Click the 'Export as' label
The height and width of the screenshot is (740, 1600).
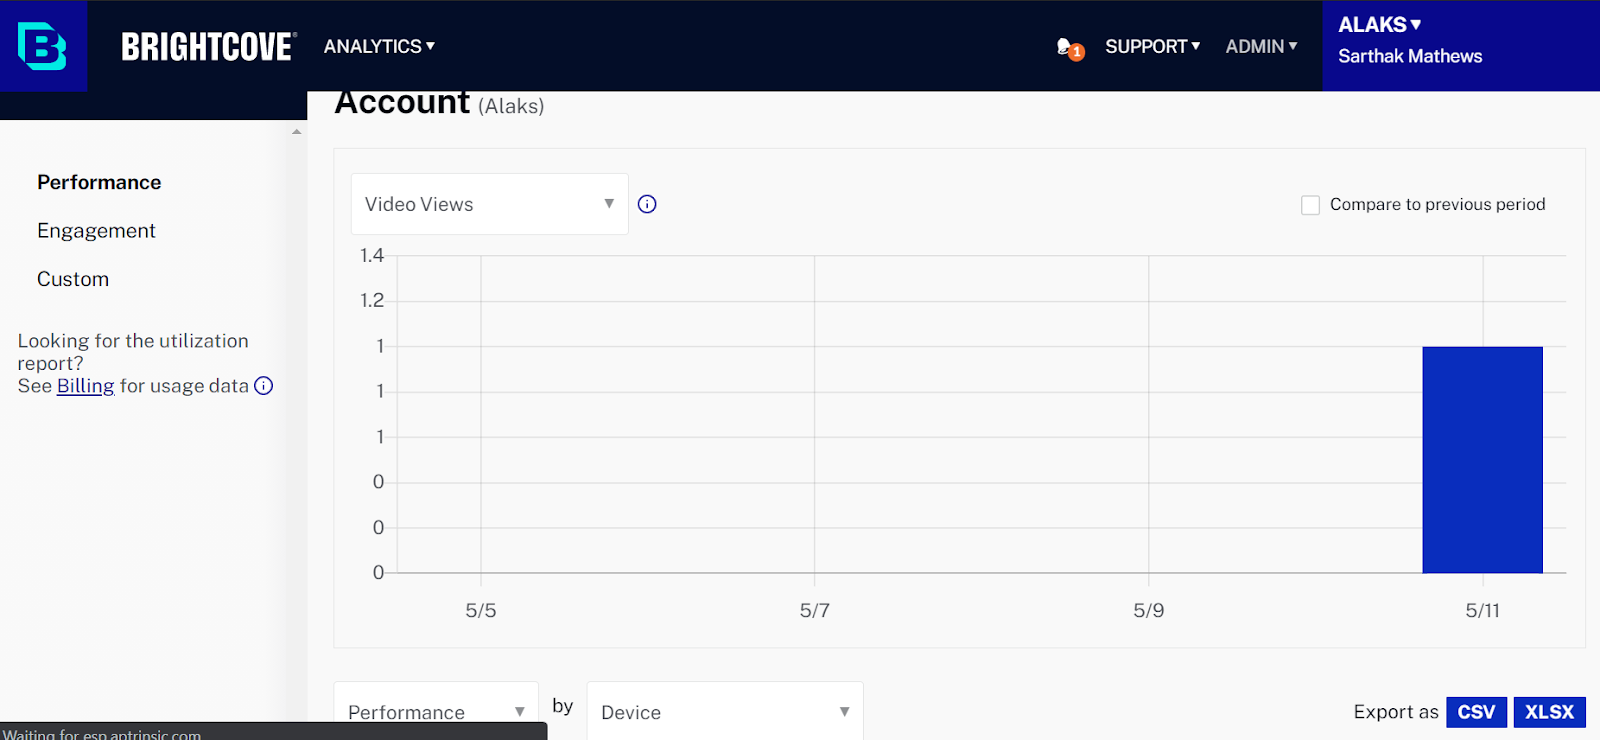click(1396, 712)
